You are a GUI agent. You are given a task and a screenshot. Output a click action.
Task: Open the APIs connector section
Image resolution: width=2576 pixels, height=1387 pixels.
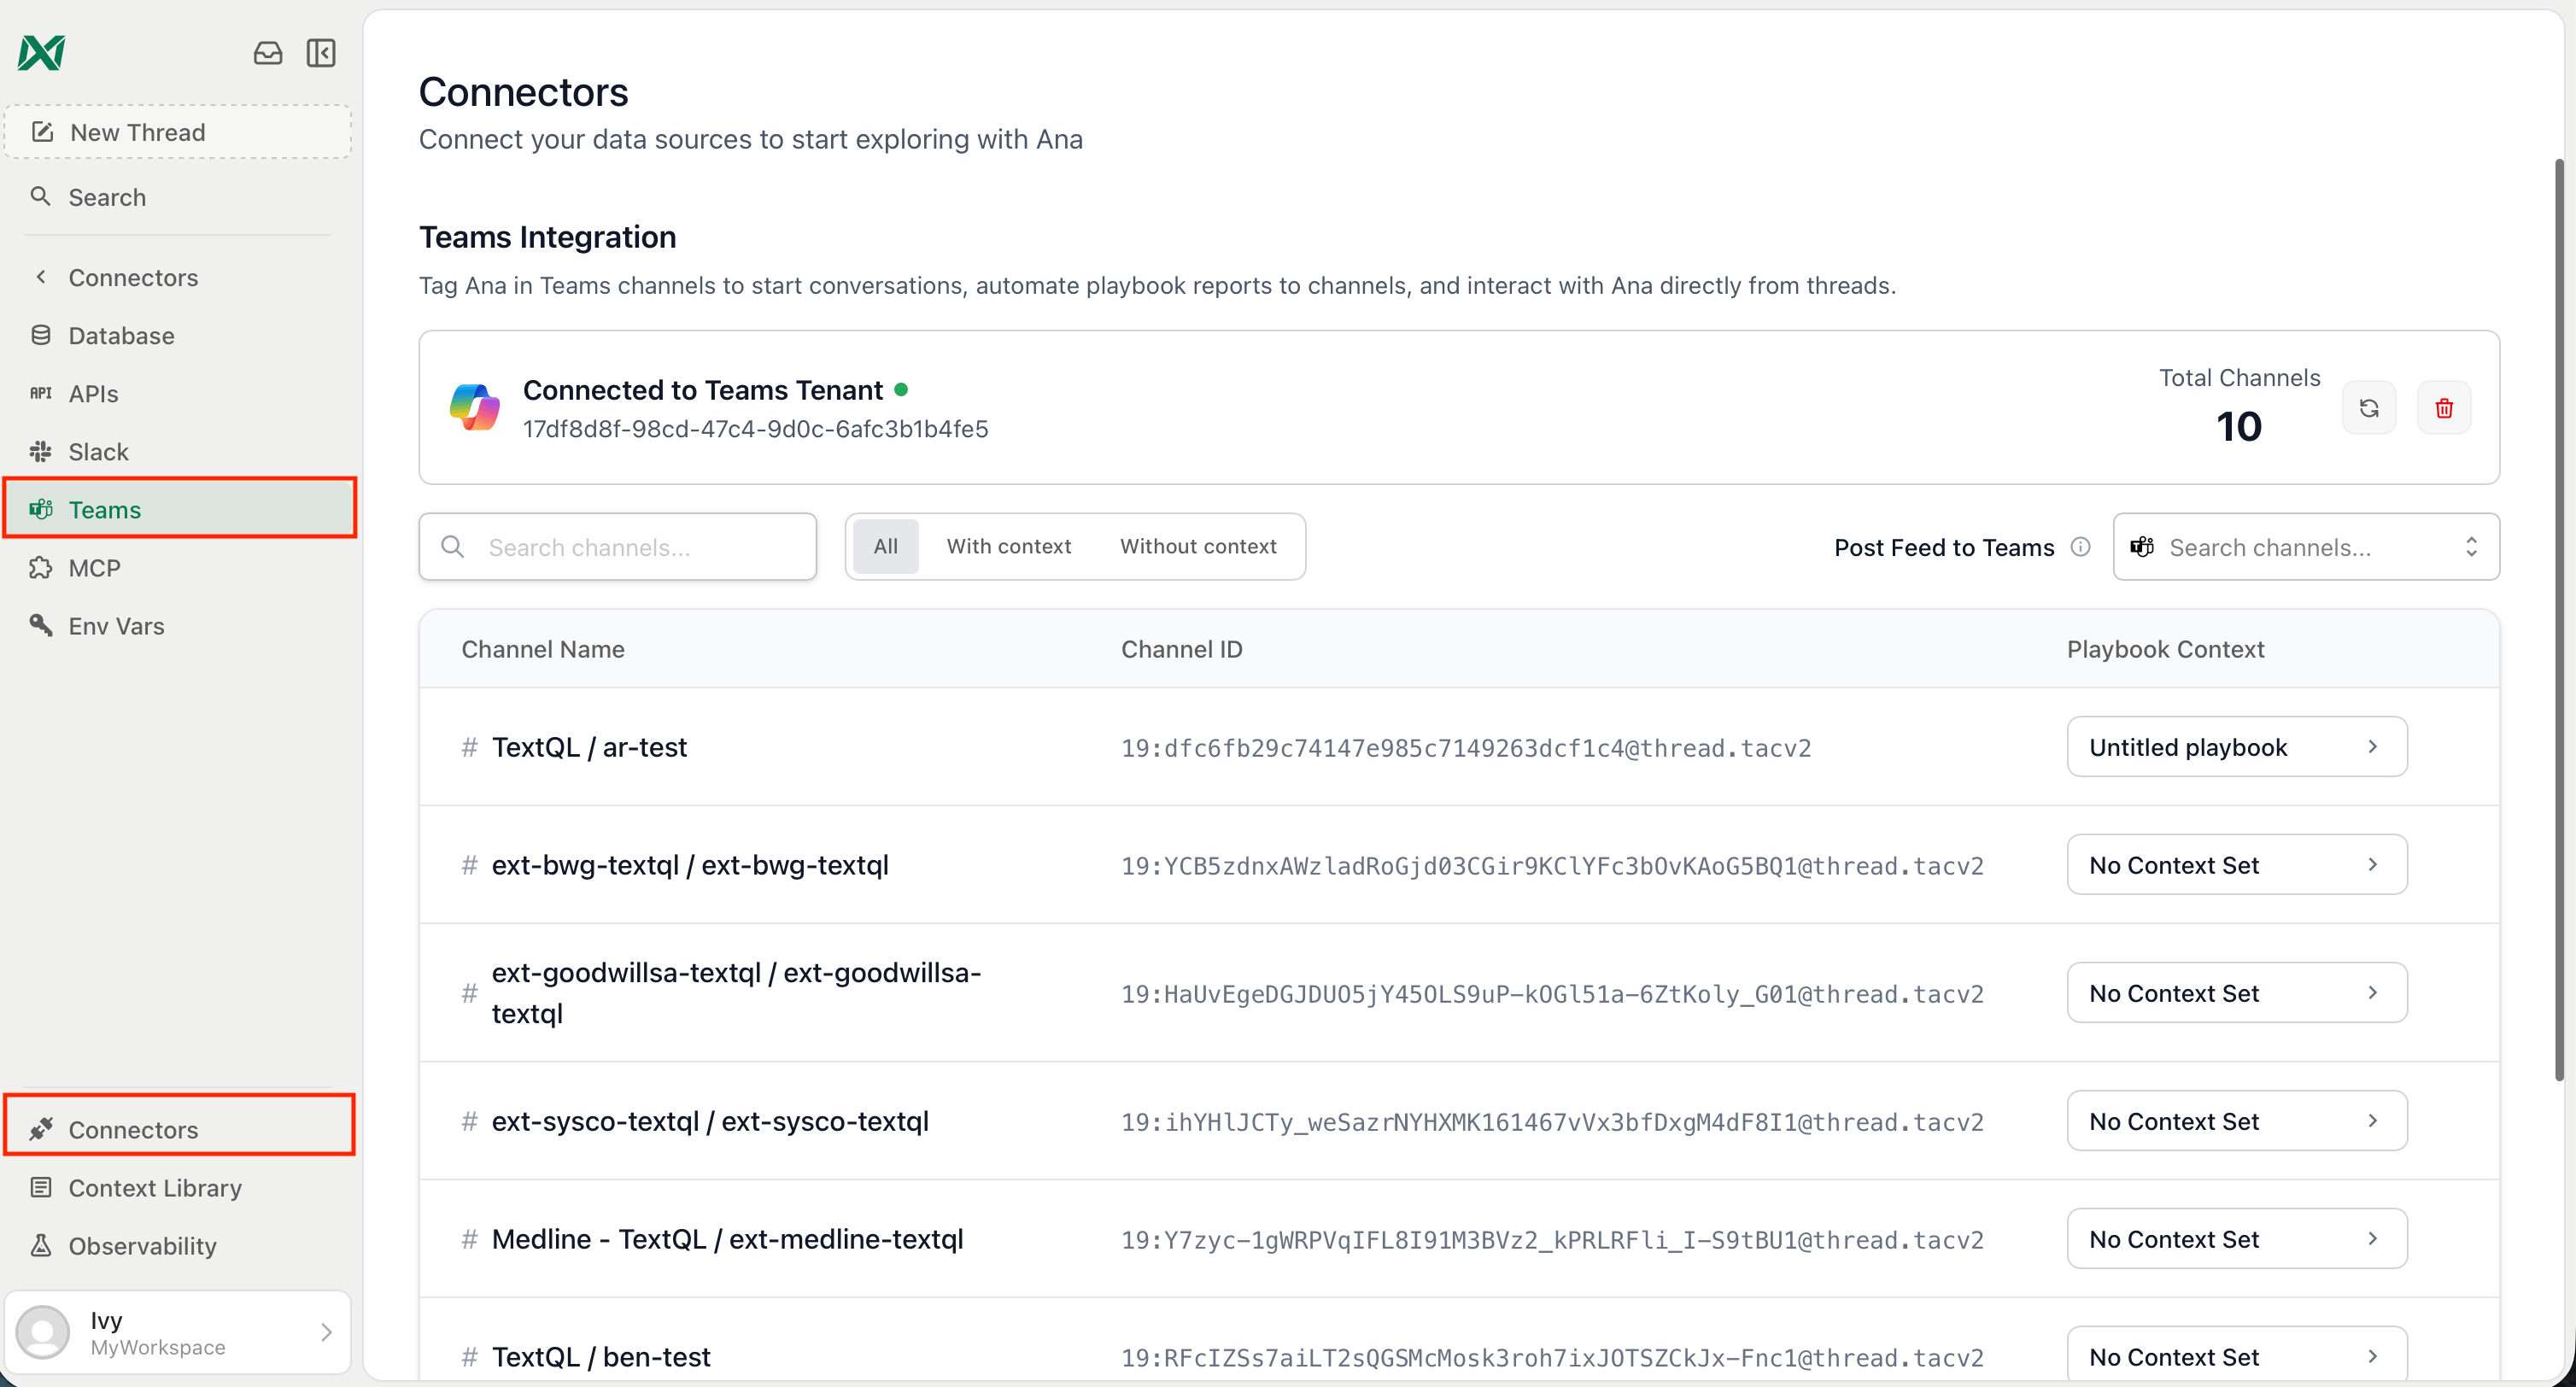(x=178, y=393)
